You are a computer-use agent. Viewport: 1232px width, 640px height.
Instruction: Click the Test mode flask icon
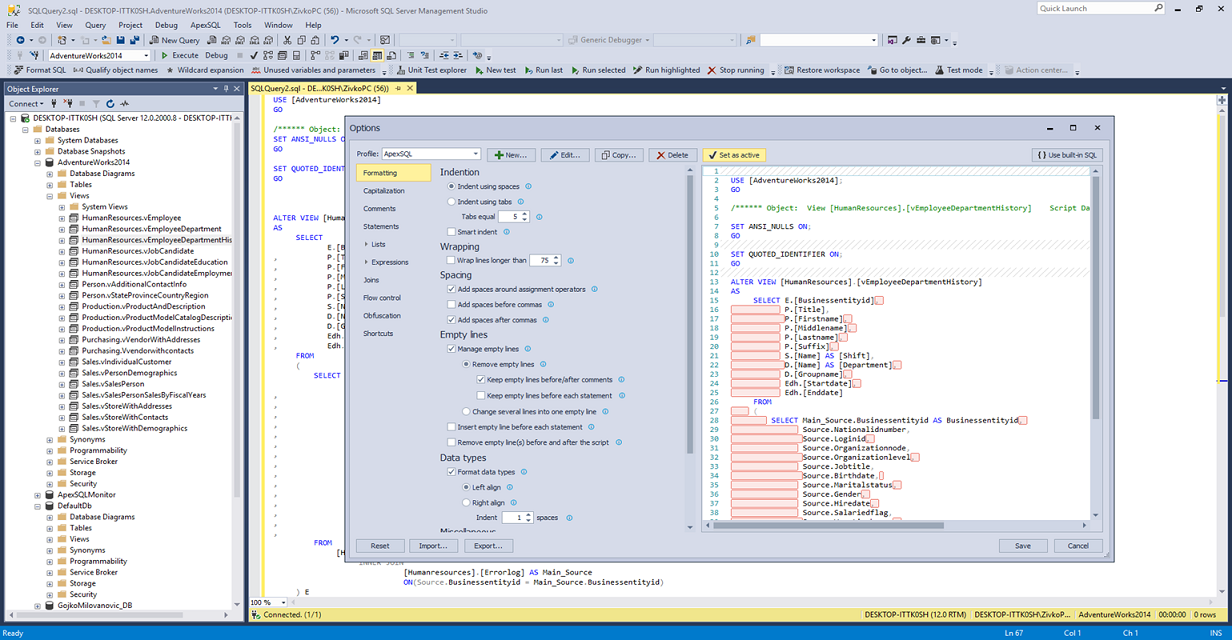[938, 70]
